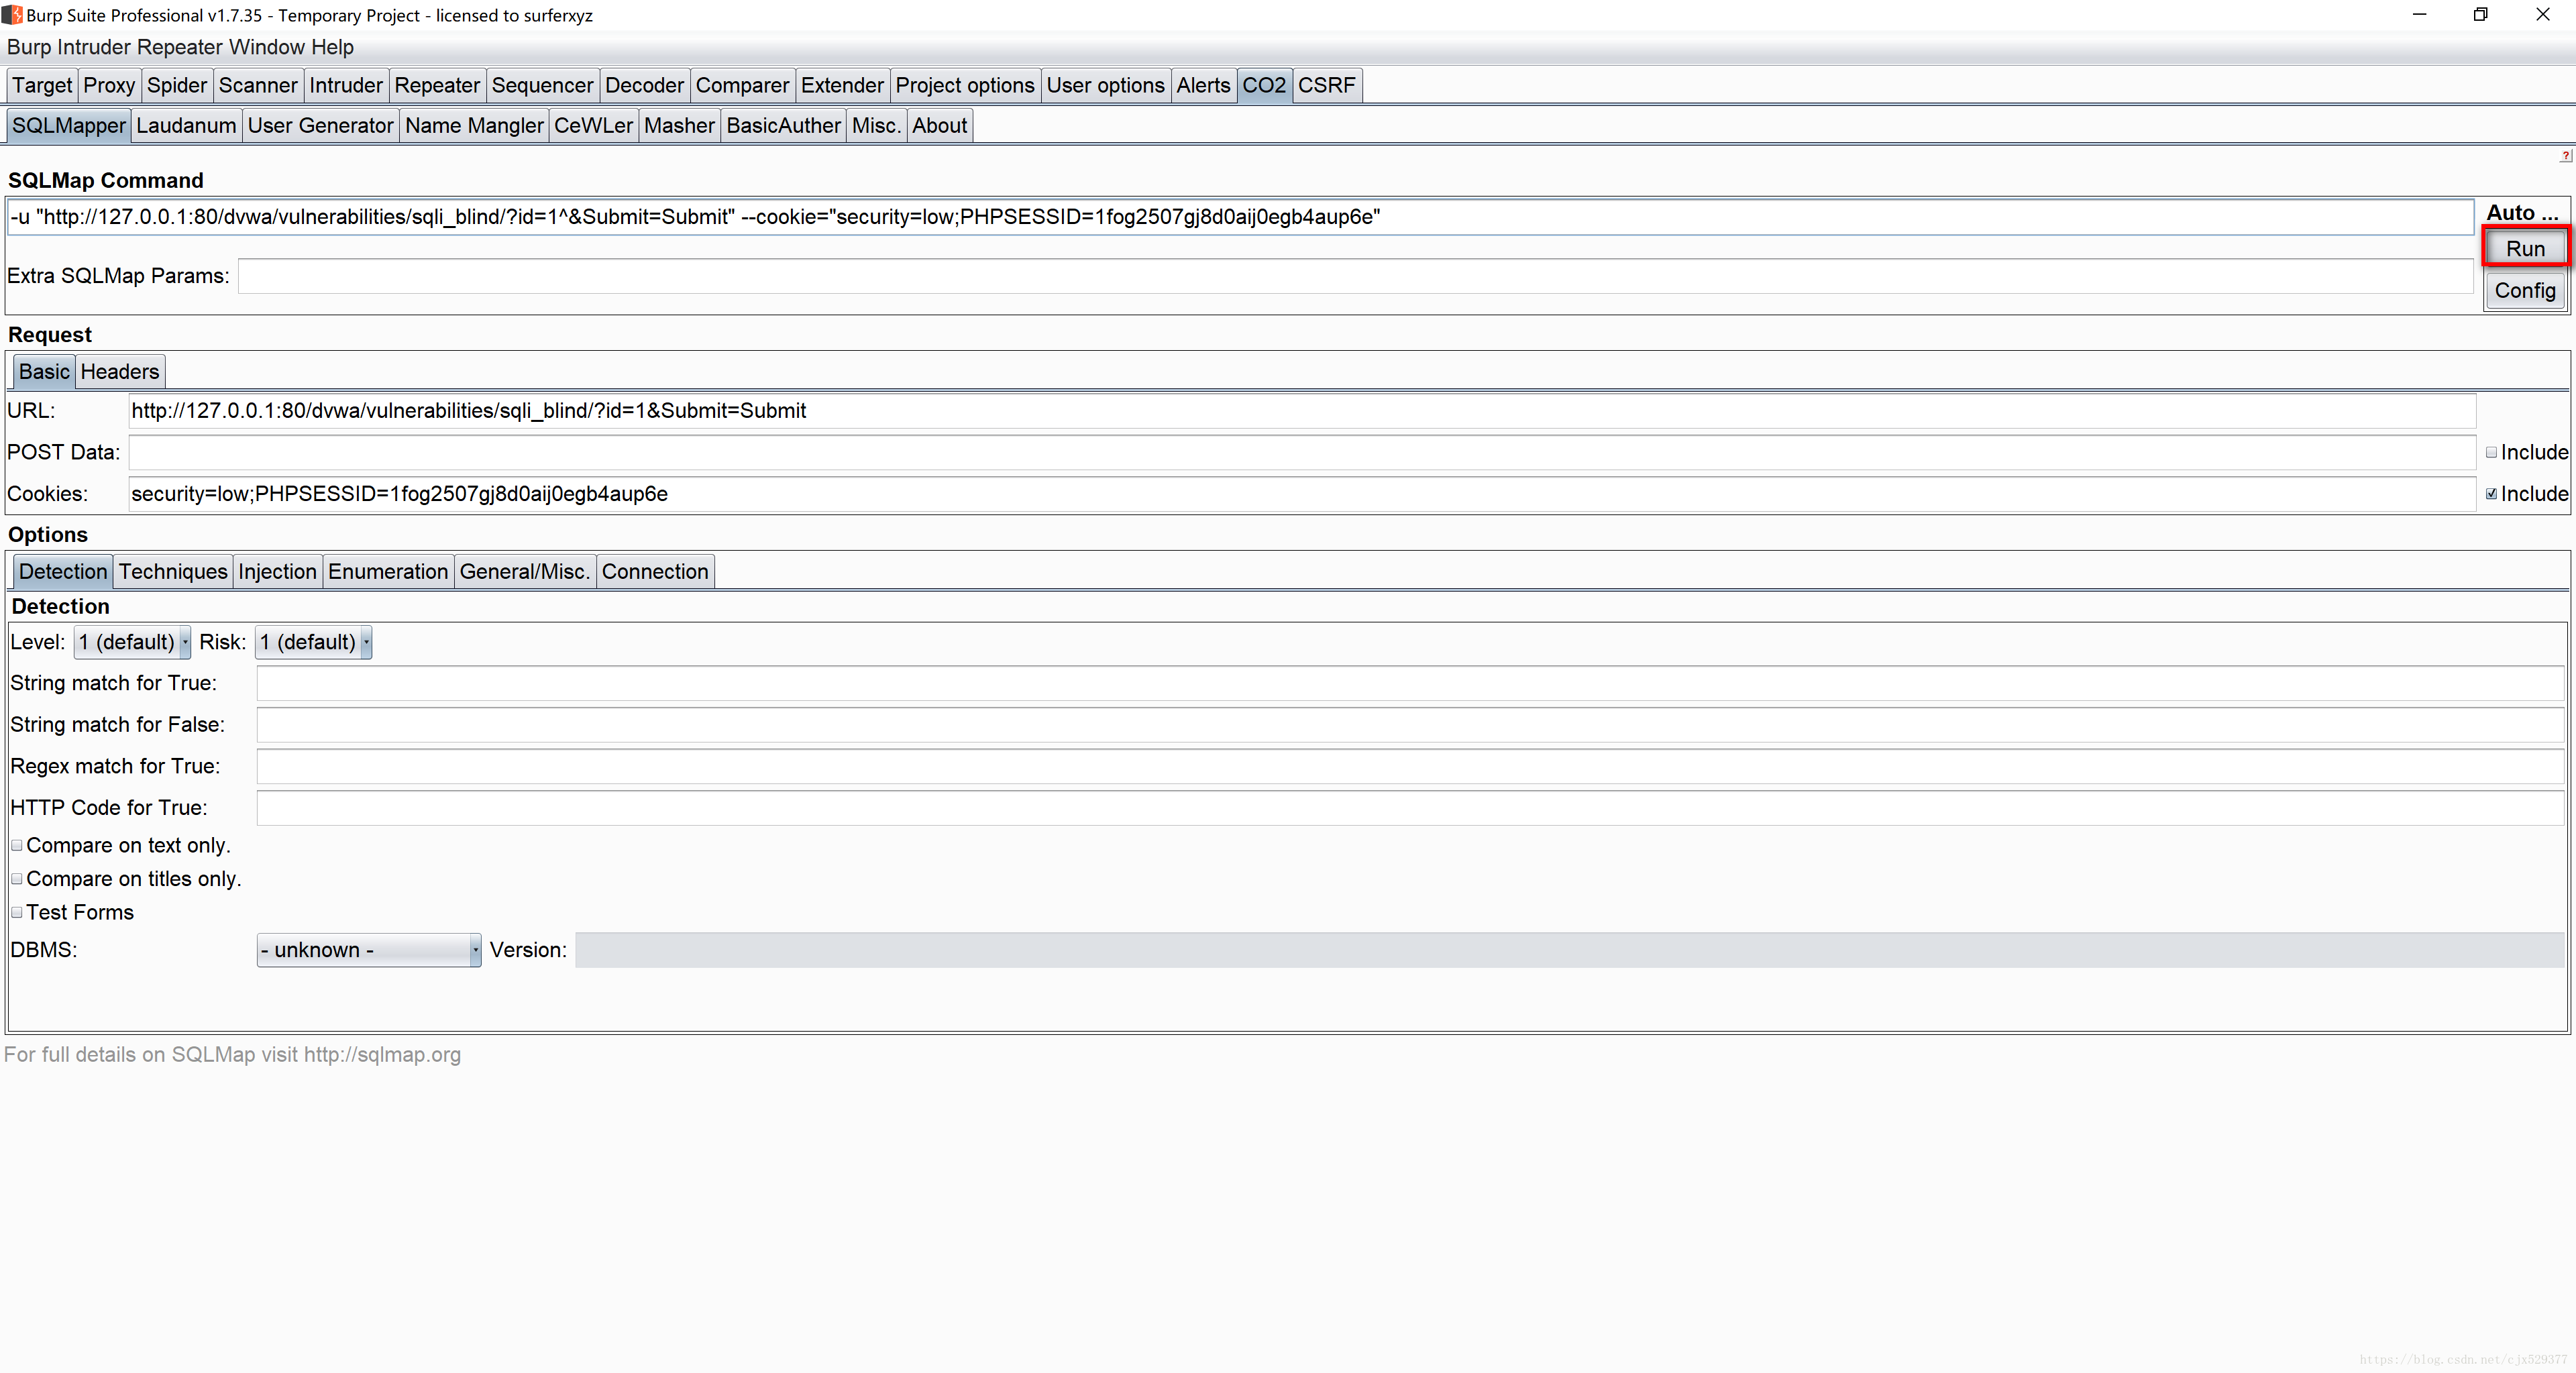Open the Scanner tab
Viewport: 2576px width, 1373px height.
click(258, 85)
